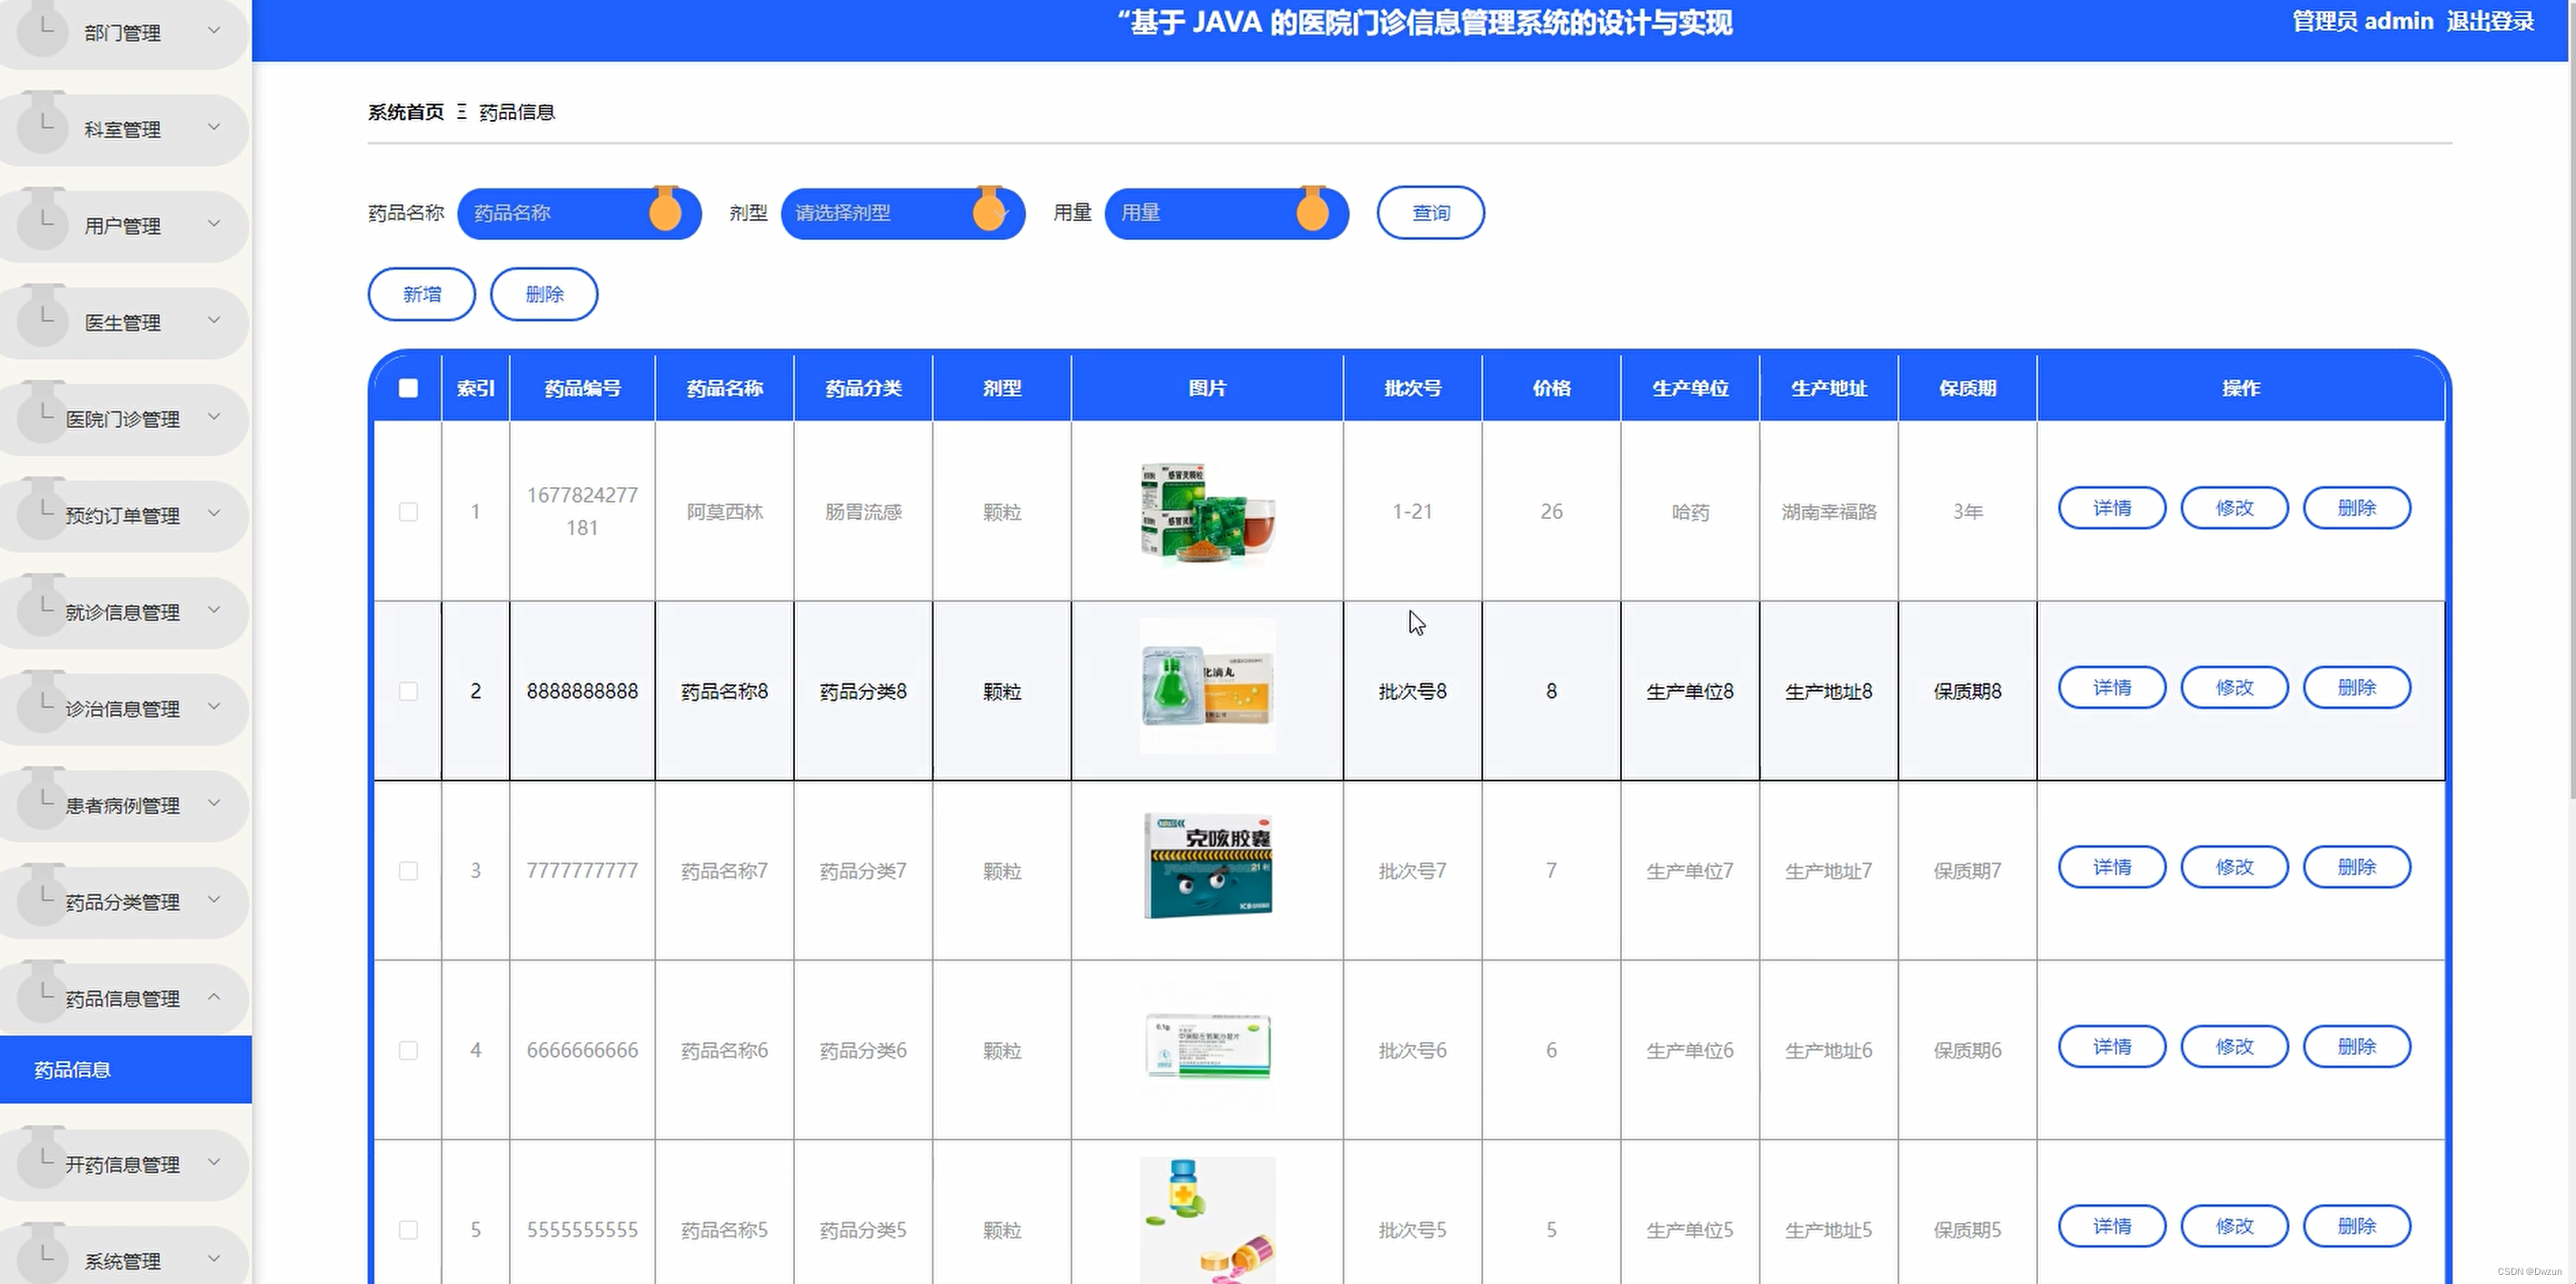Check the checkbox for row 阿莫西林

coord(408,512)
